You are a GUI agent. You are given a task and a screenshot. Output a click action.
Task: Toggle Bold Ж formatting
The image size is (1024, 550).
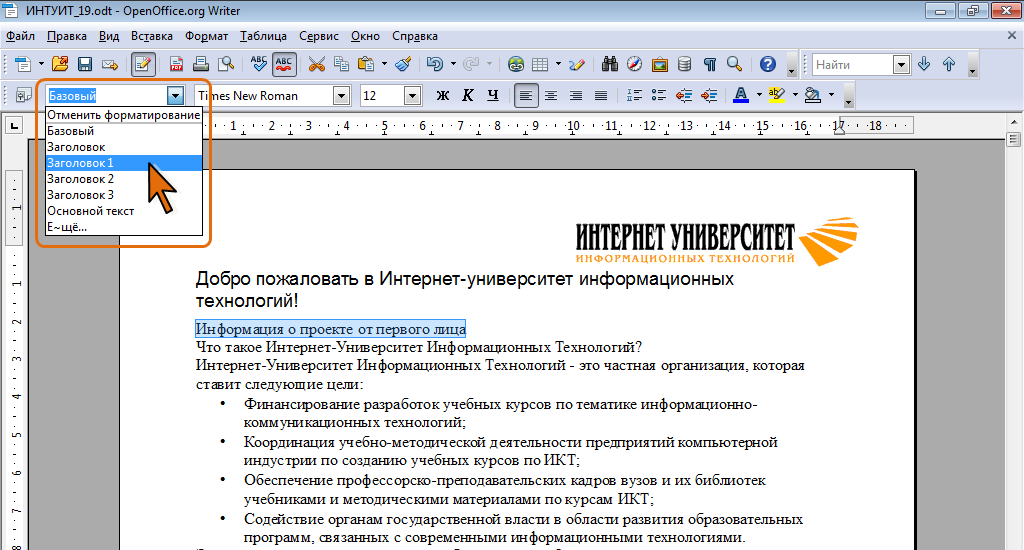443,95
